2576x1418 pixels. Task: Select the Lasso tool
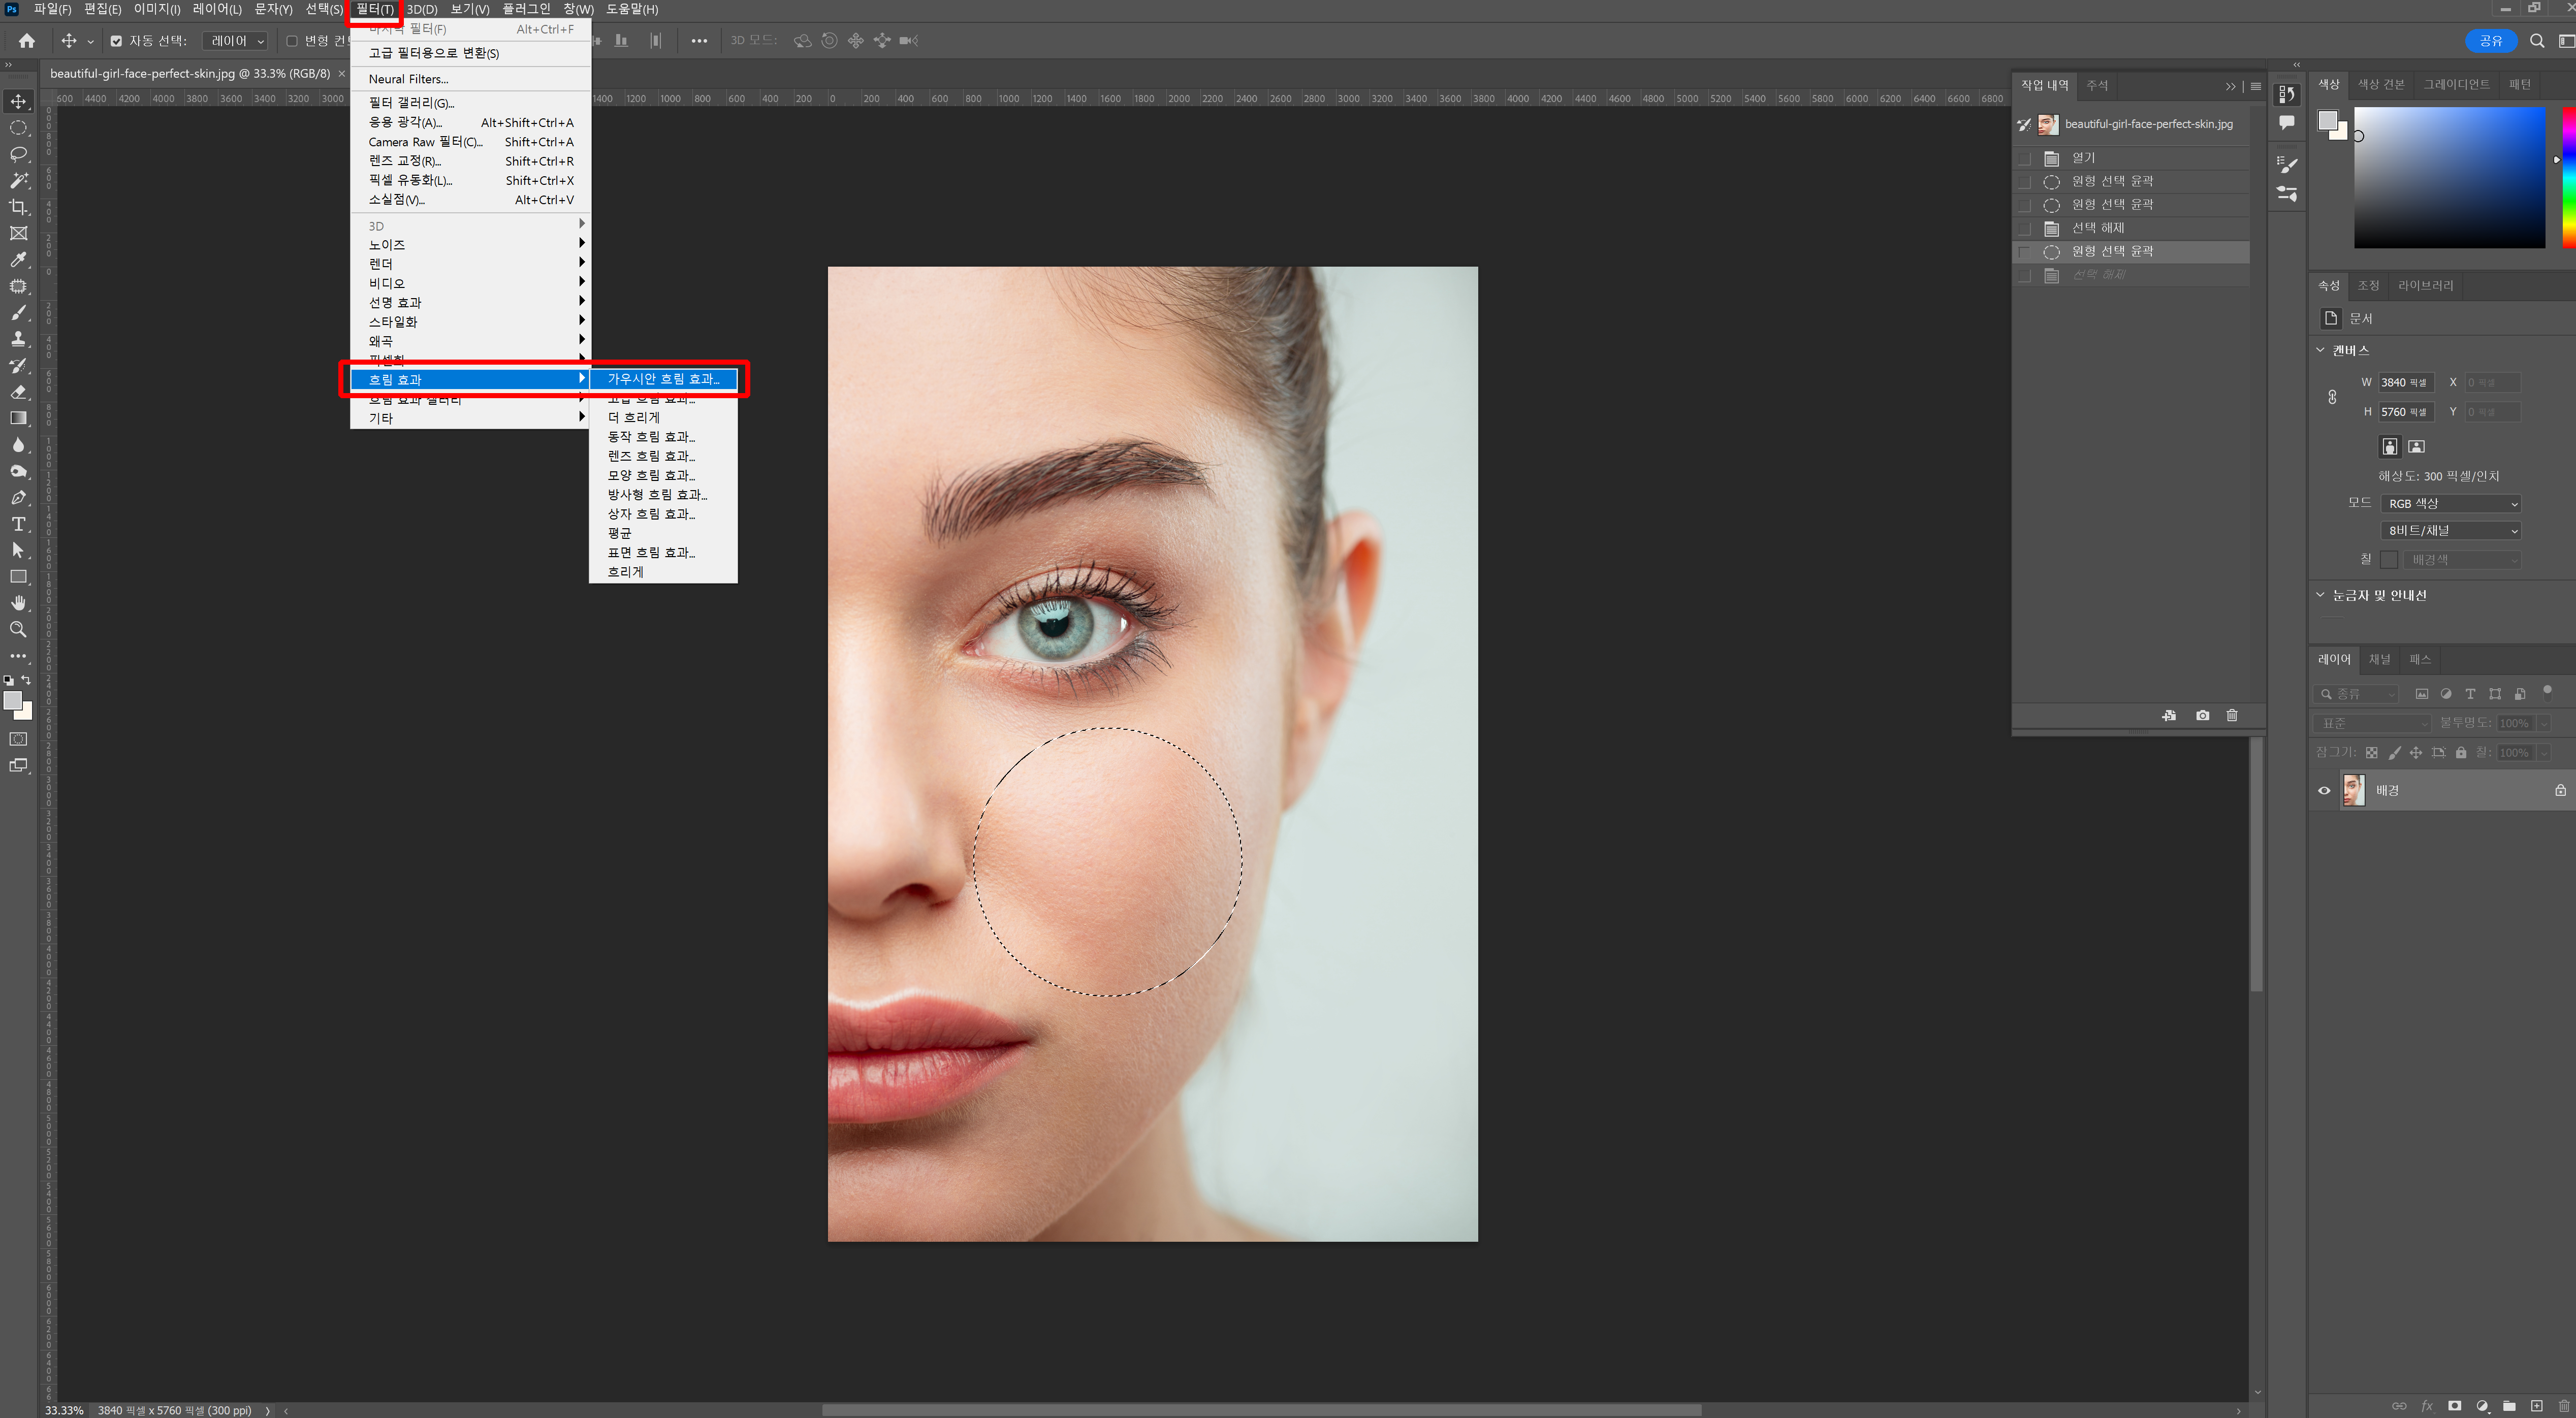tap(18, 154)
